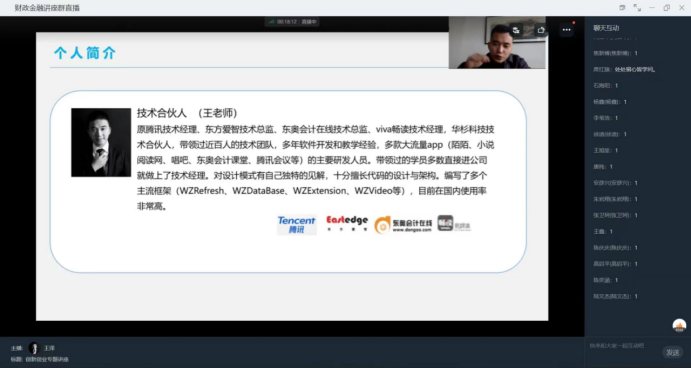Click the chat message 处处留心皆学问
The image size is (691, 368).
(x=635, y=69)
